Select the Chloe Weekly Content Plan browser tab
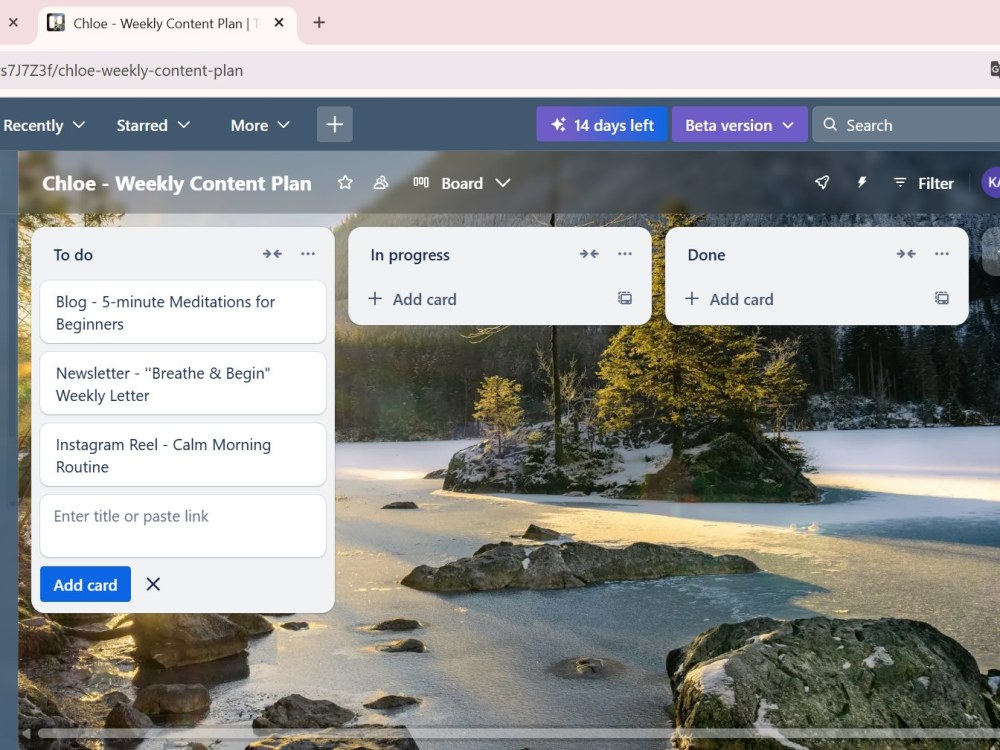 [x=166, y=24]
